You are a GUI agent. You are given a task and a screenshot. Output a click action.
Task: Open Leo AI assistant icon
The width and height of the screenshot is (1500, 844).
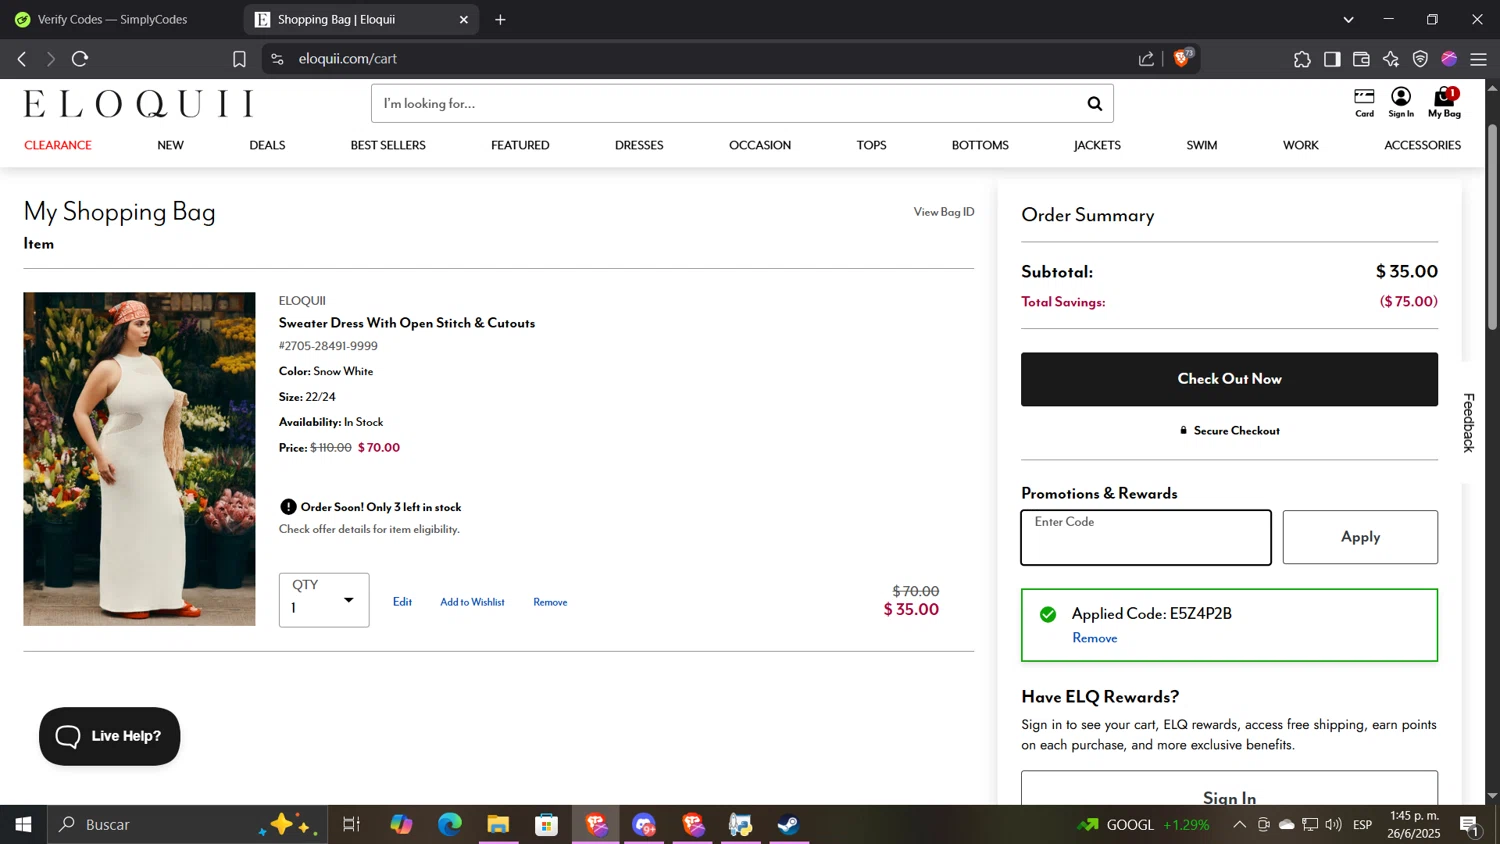[1391, 59]
